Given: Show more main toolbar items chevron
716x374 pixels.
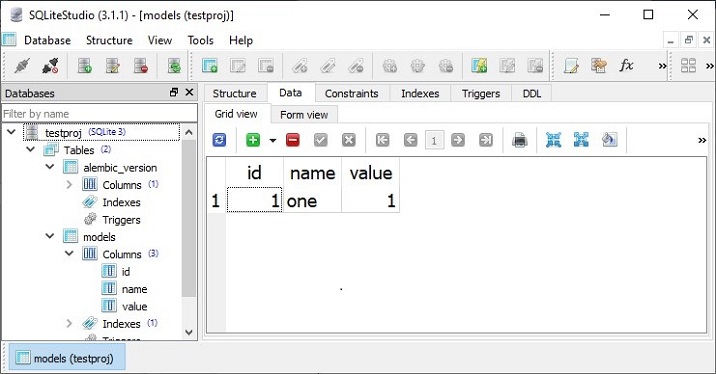Looking at the screenshot, I should (663, 66).
